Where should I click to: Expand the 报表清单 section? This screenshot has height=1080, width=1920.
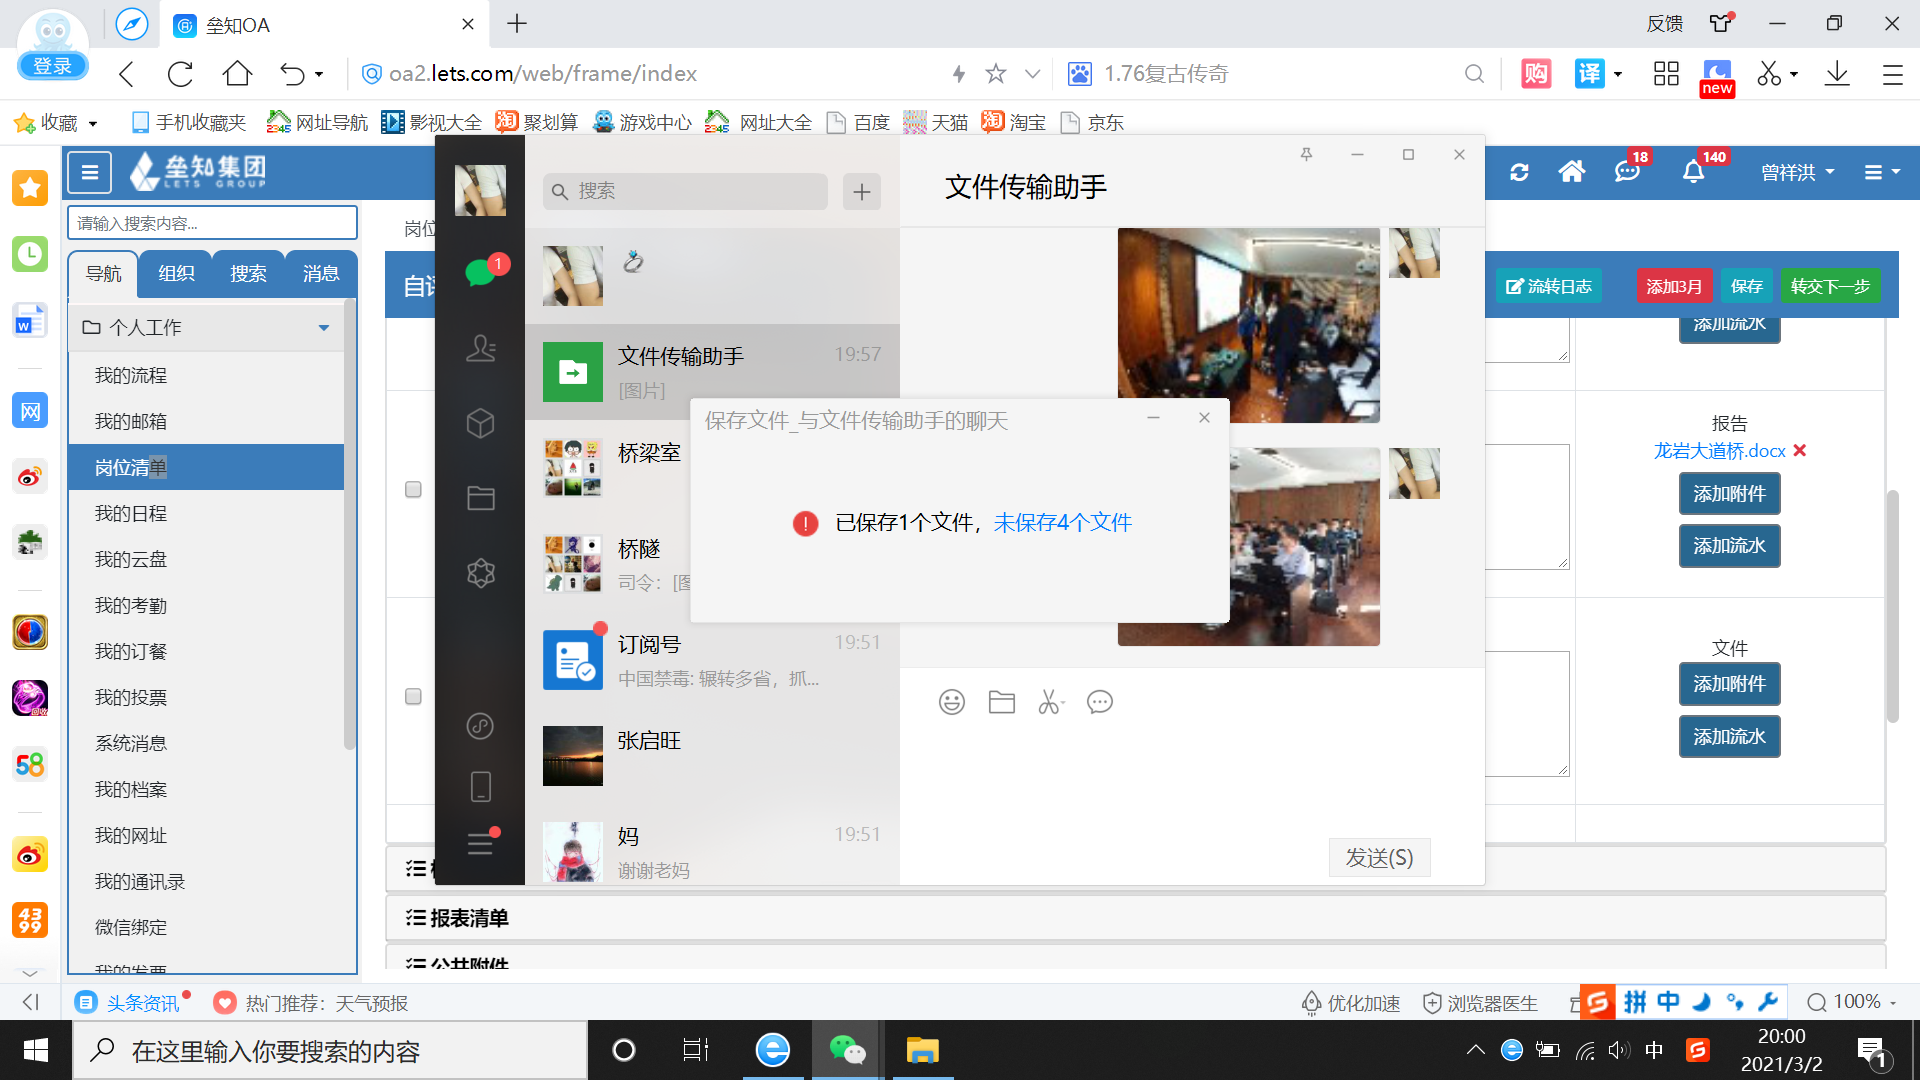[x=469, y=918]
